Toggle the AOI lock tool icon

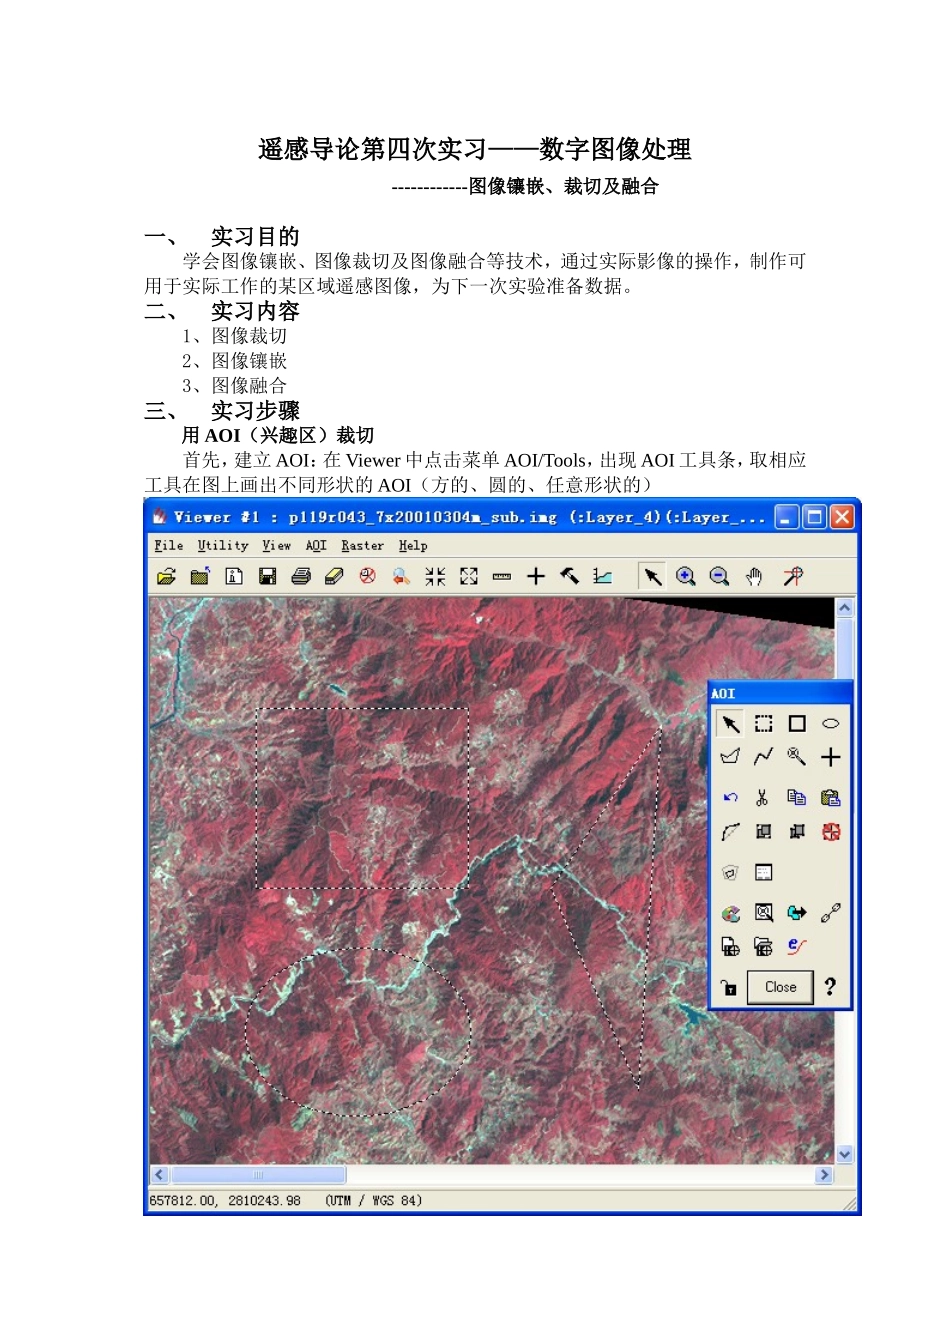click(x=729, y=987)
